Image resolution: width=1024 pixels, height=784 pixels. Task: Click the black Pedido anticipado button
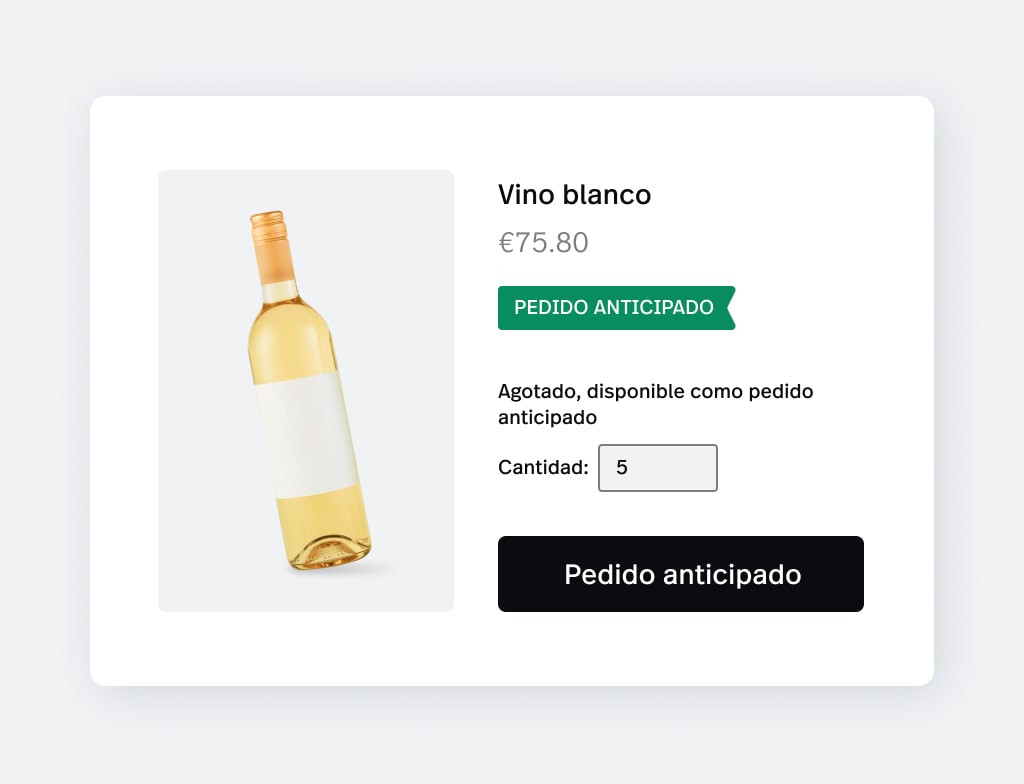coord(680,574)
